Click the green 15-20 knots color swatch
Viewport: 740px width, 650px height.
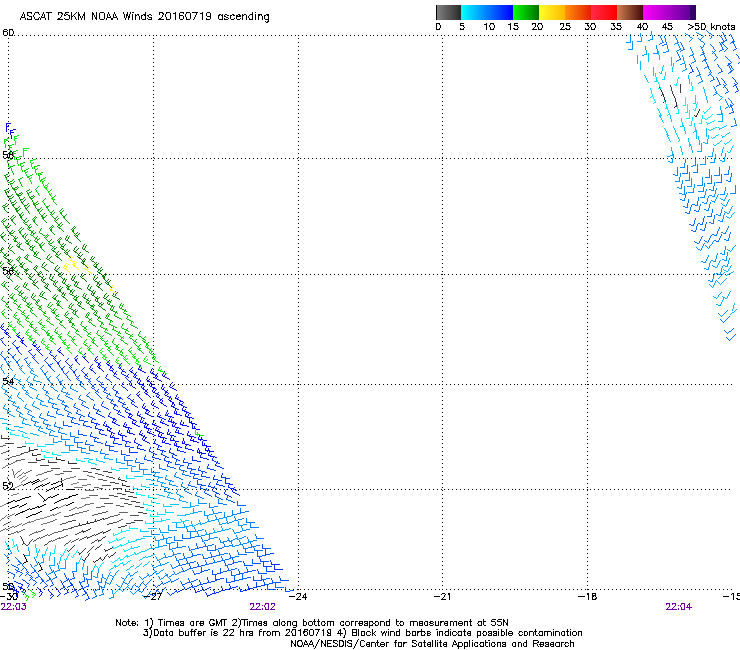coord(526,12)
